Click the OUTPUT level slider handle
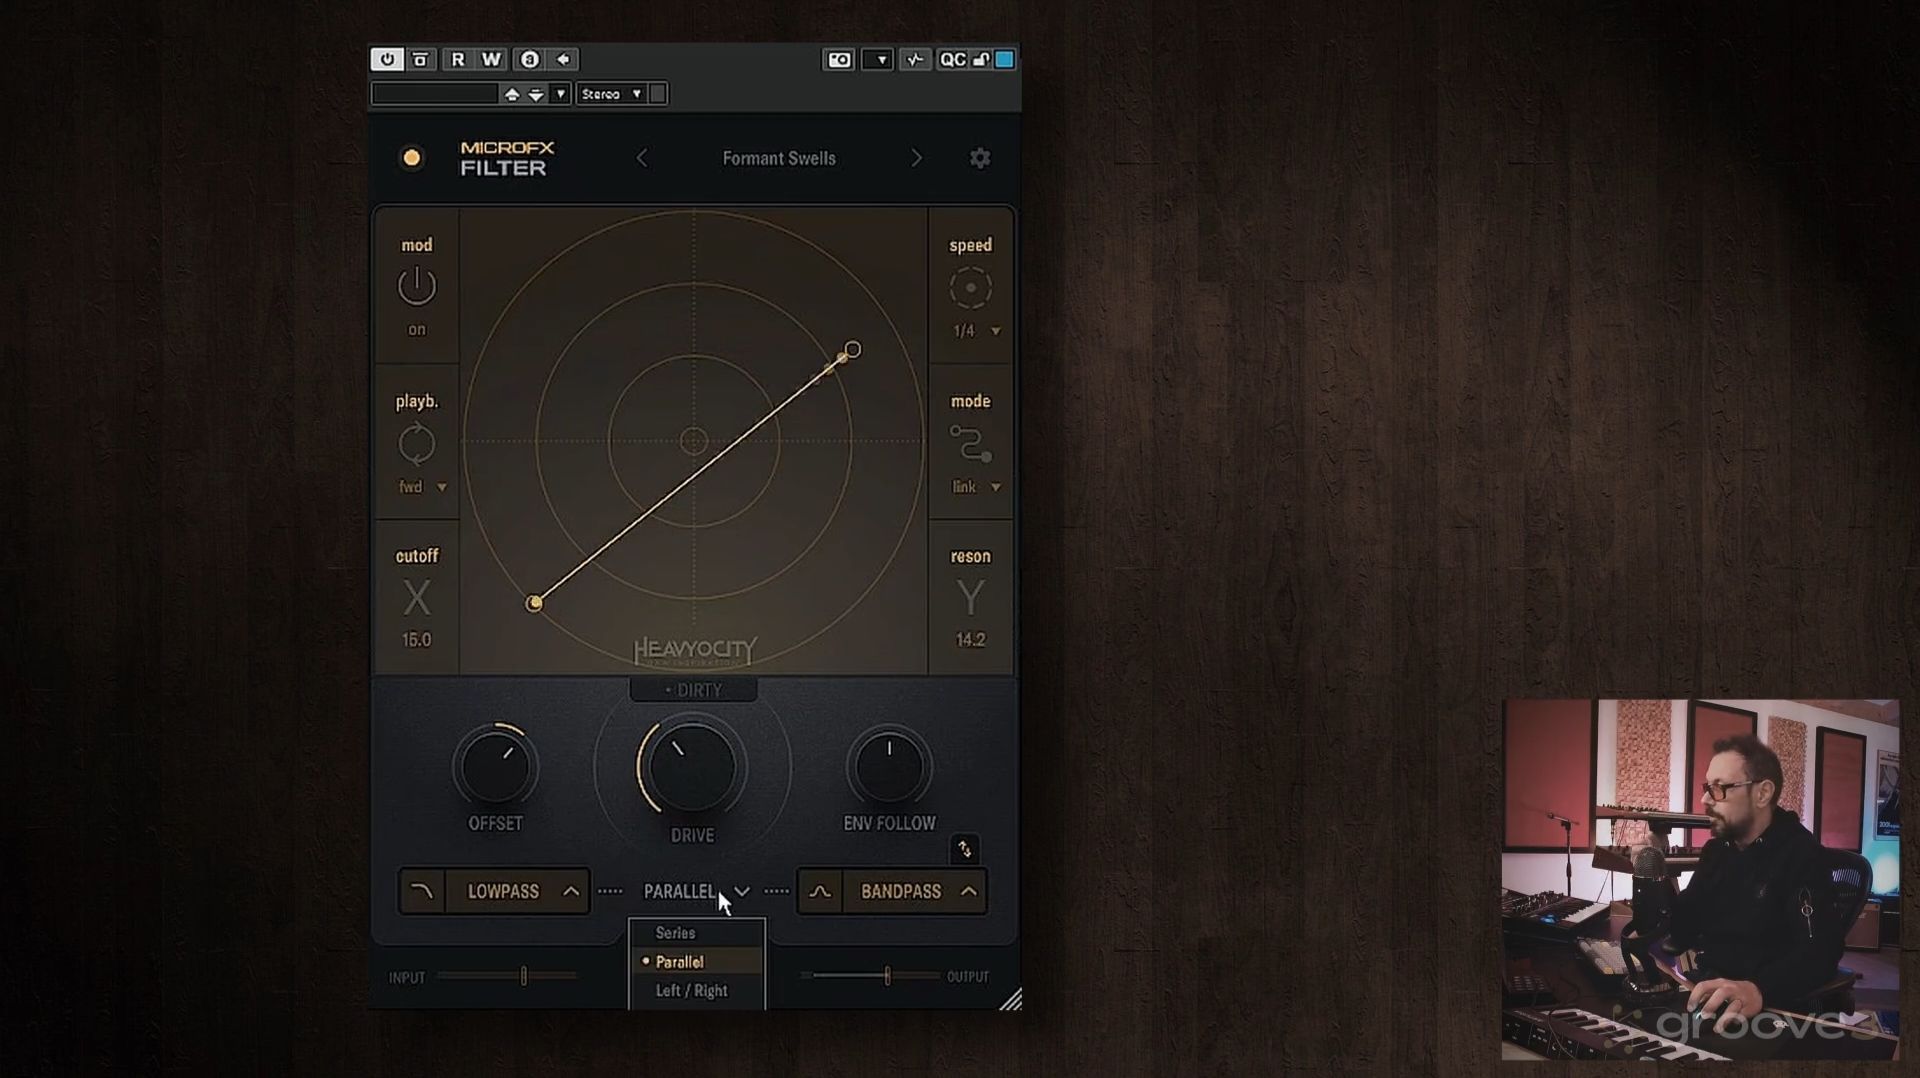The width and height of the screenshot is (1920, 1078). pyautogui.click(x=887, y=976)
